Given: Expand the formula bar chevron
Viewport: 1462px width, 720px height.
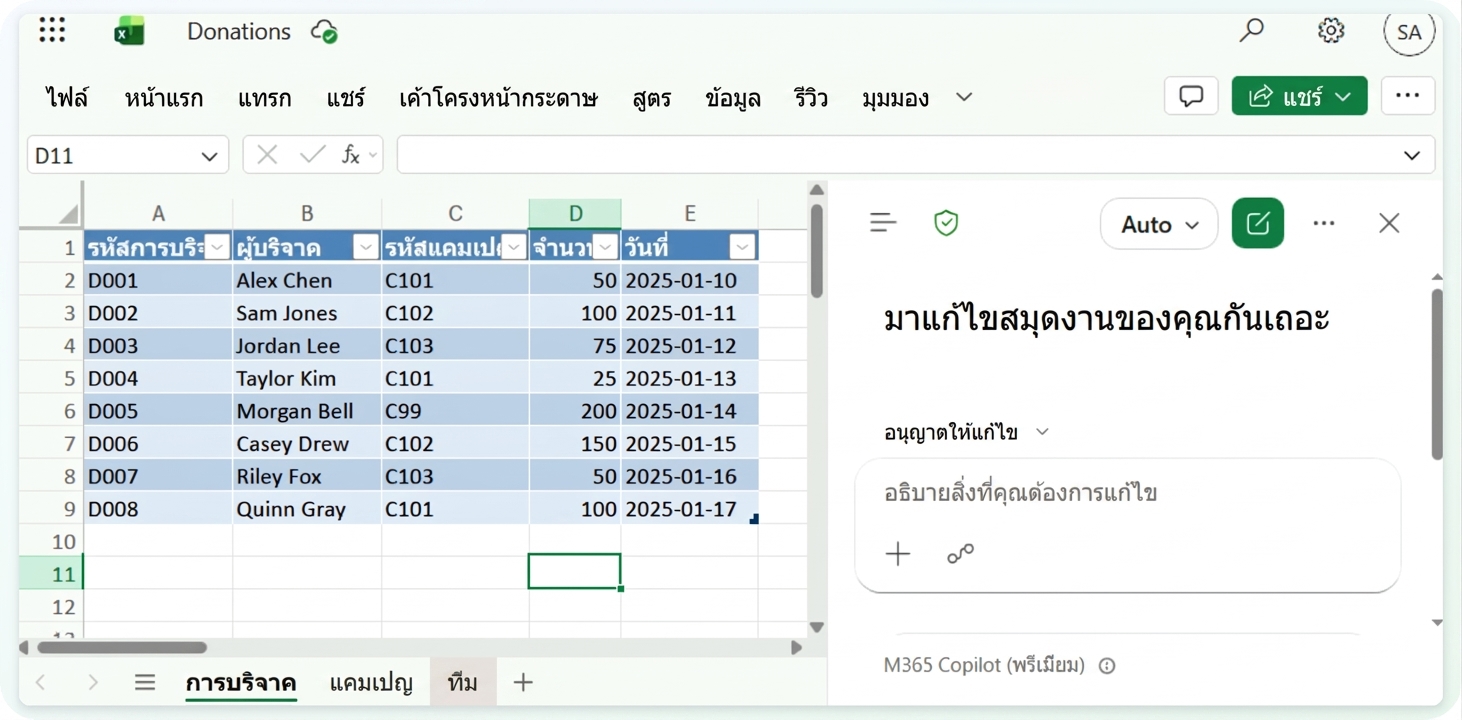Looking at the screenshot, I should click(x=1411, y=155).
